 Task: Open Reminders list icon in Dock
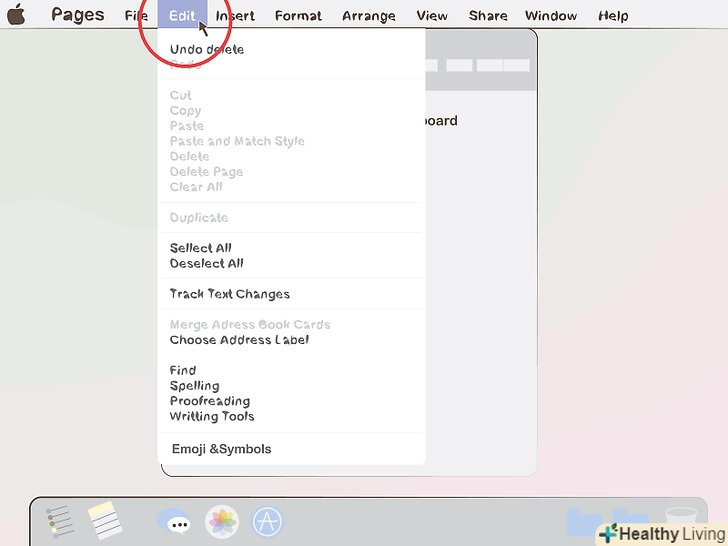tap(60, 522)
